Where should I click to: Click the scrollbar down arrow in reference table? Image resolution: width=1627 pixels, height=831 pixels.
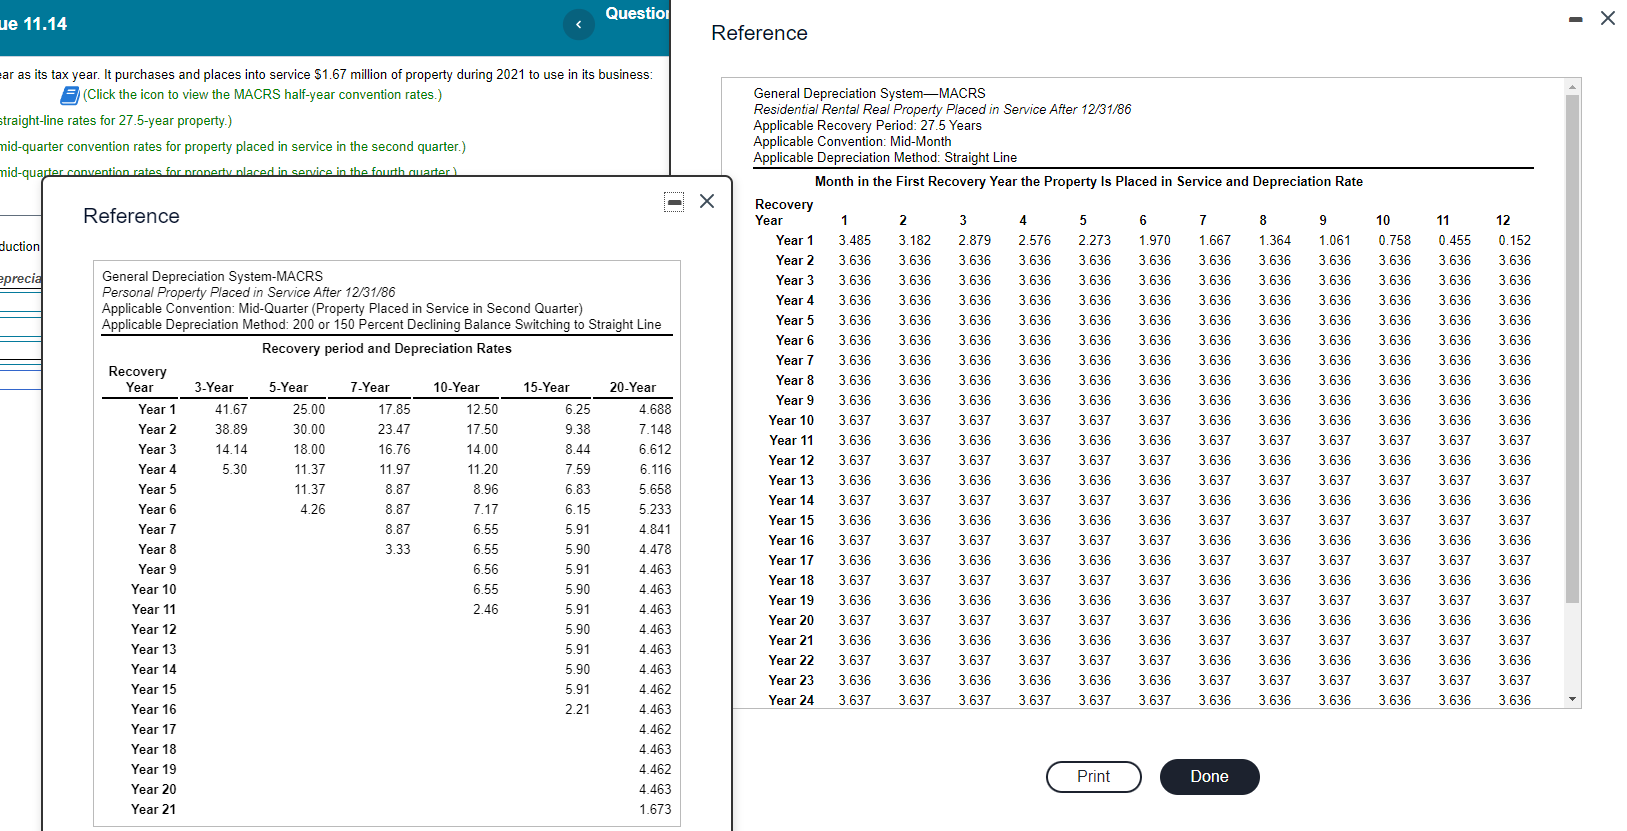pyautogui.click(x=1573, y=699)
